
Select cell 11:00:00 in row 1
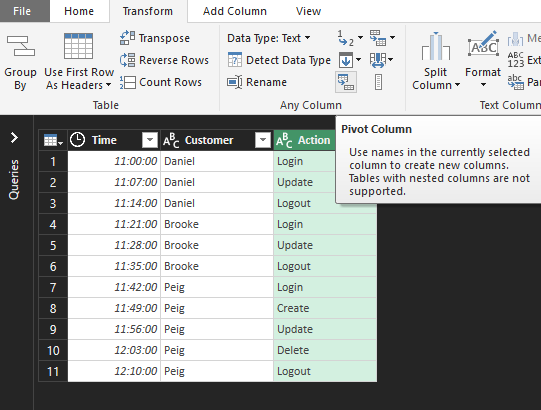[x=114, y=161]
